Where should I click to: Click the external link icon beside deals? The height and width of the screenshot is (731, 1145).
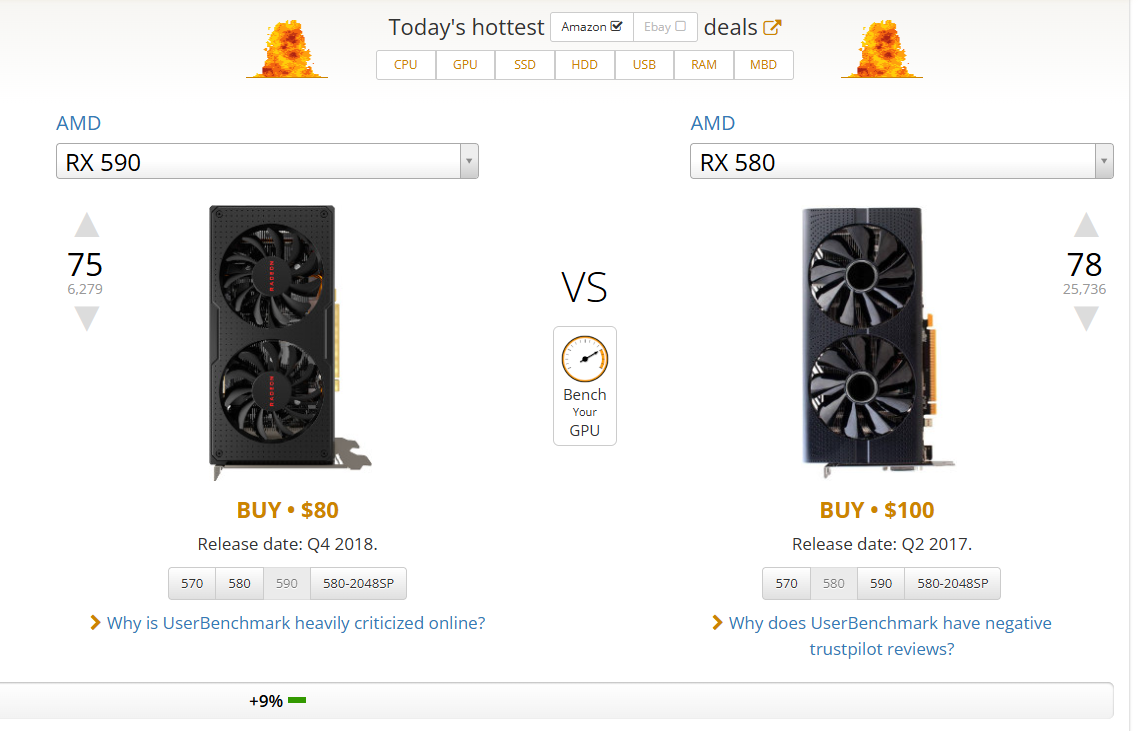(772, 27)
